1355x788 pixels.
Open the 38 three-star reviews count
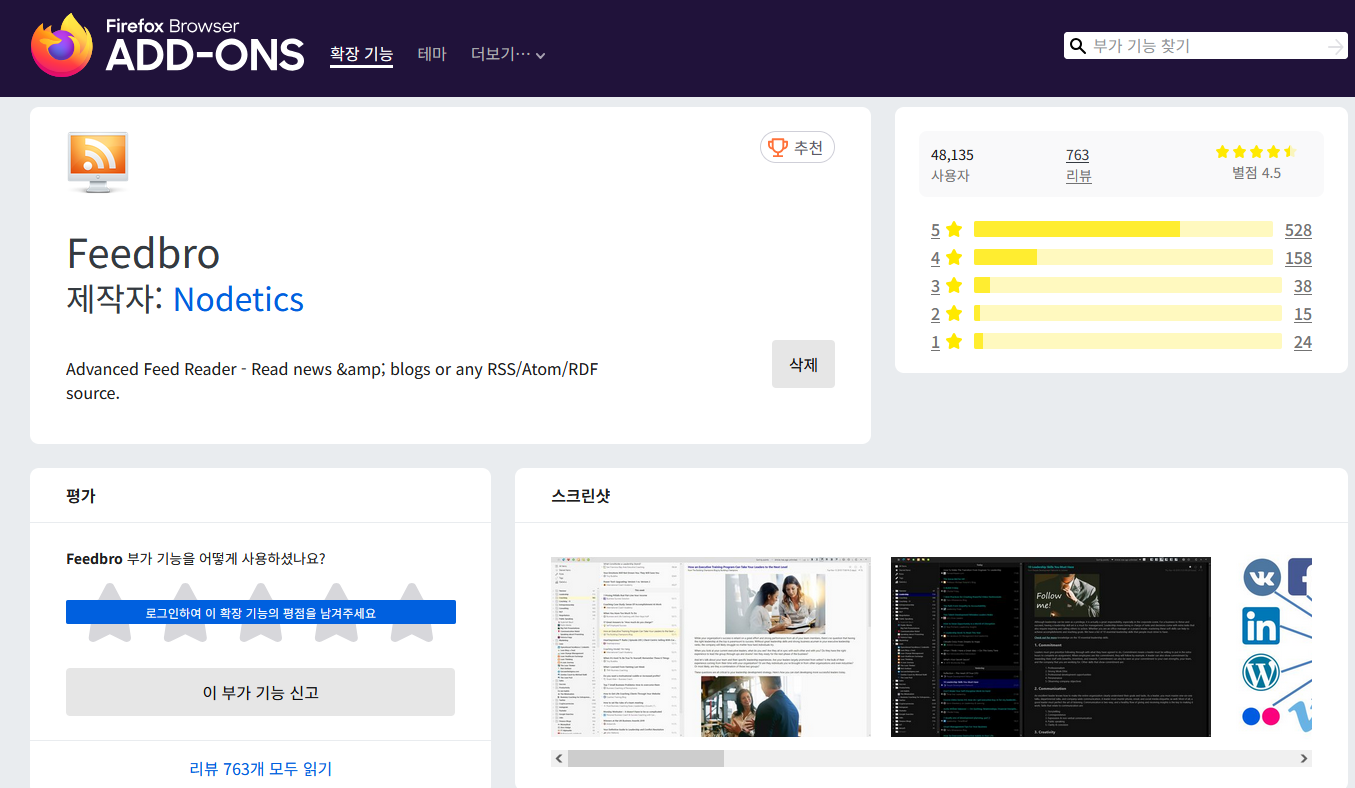1302,286
